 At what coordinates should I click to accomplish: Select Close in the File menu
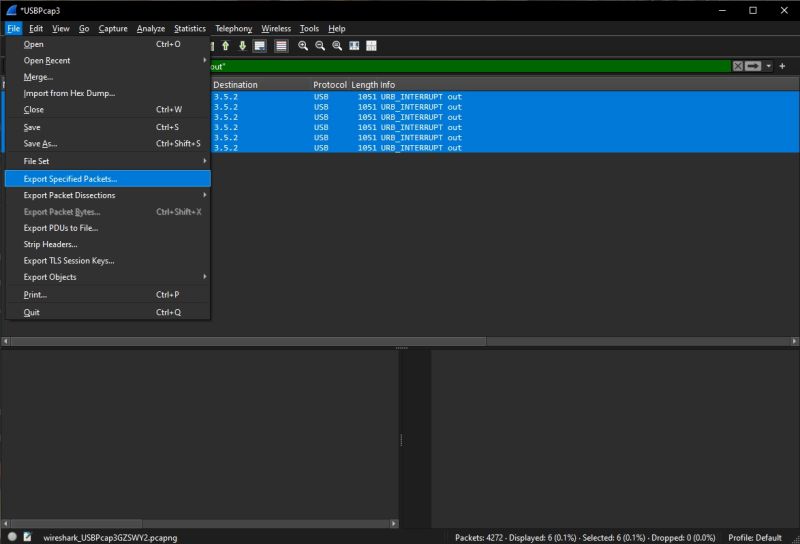tap(108, 110)
